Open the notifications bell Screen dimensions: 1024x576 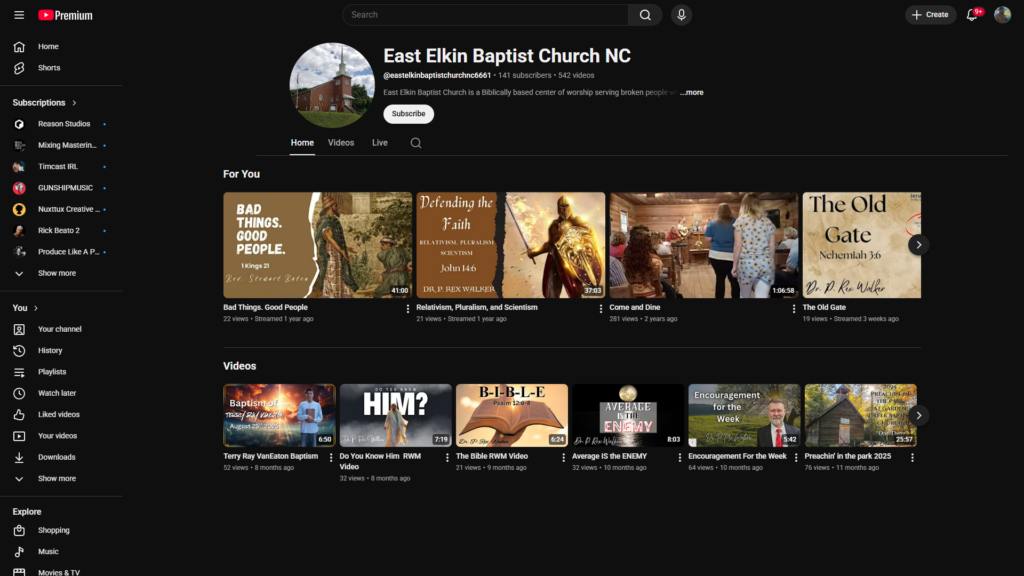(x=972, y=15)
